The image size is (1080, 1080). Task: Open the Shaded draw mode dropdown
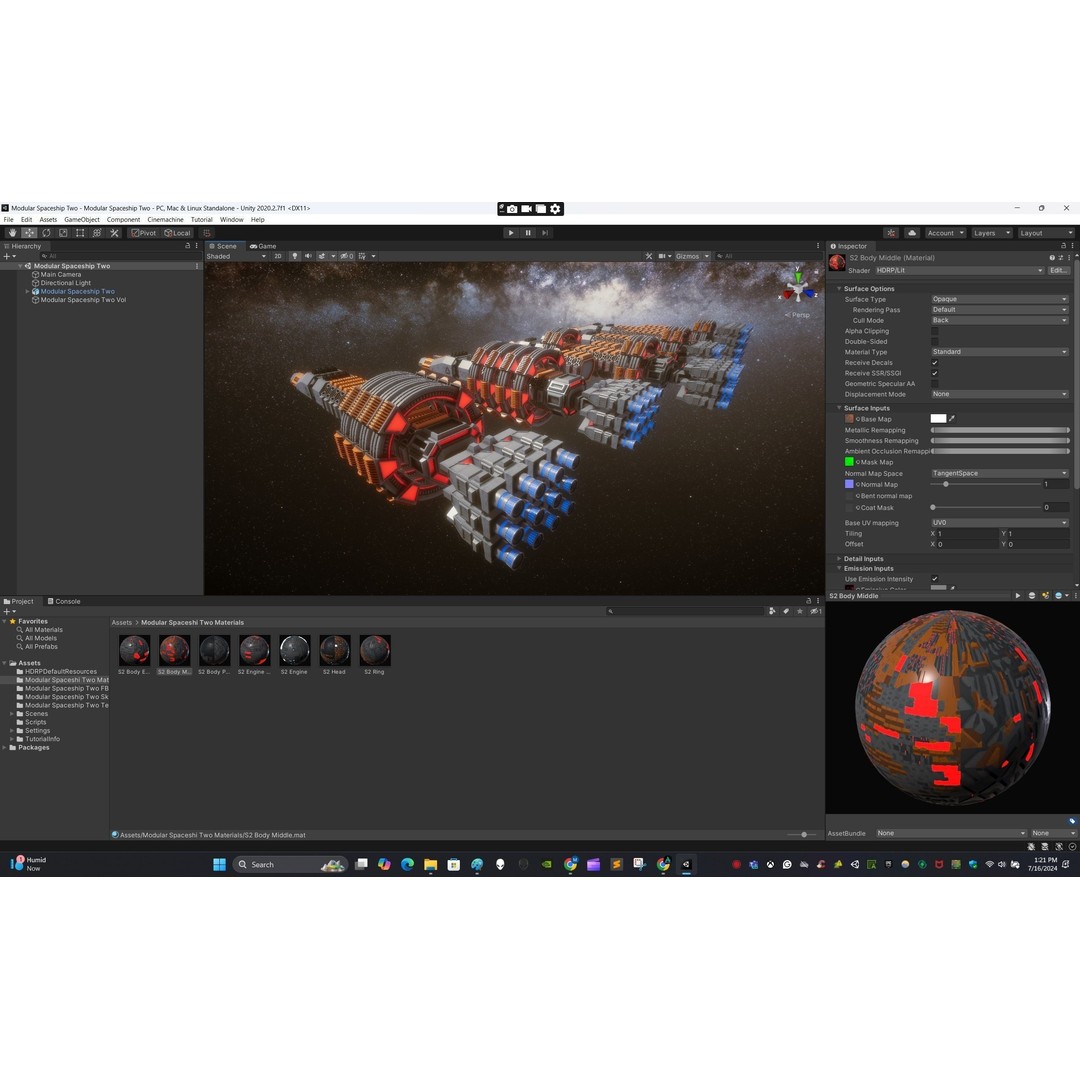pos(236,256)
